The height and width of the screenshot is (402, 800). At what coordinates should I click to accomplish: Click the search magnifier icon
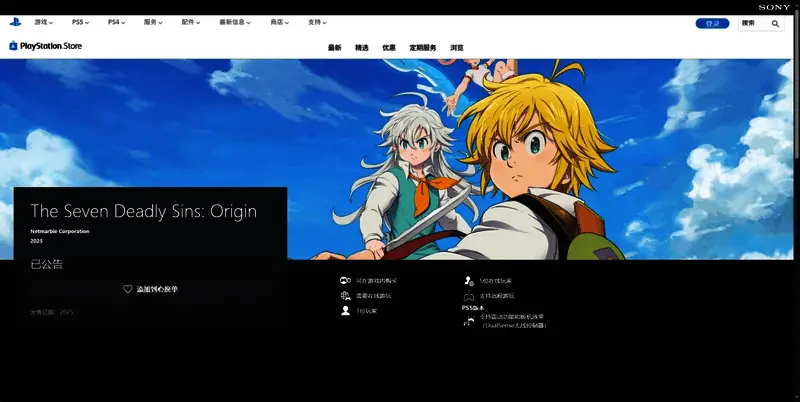[x=775, y=23]
